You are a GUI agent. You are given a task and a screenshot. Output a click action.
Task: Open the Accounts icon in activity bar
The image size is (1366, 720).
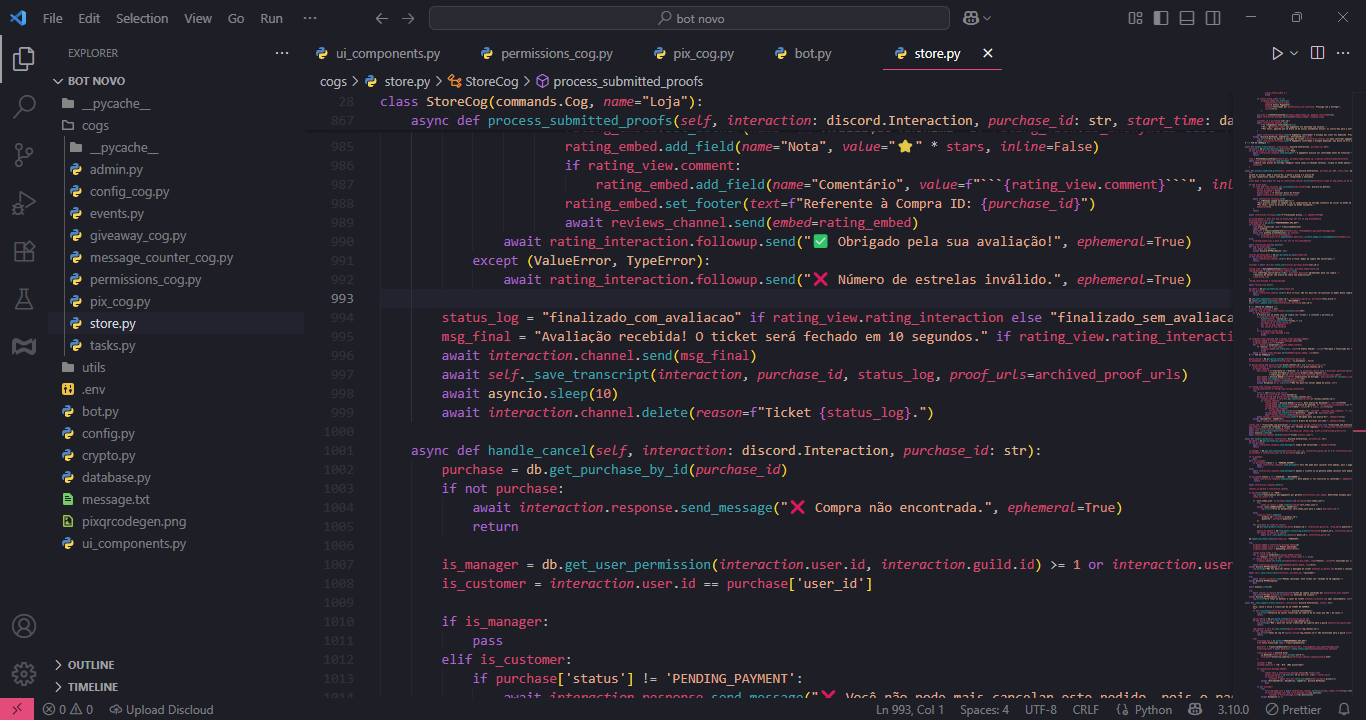coord(24,626)
